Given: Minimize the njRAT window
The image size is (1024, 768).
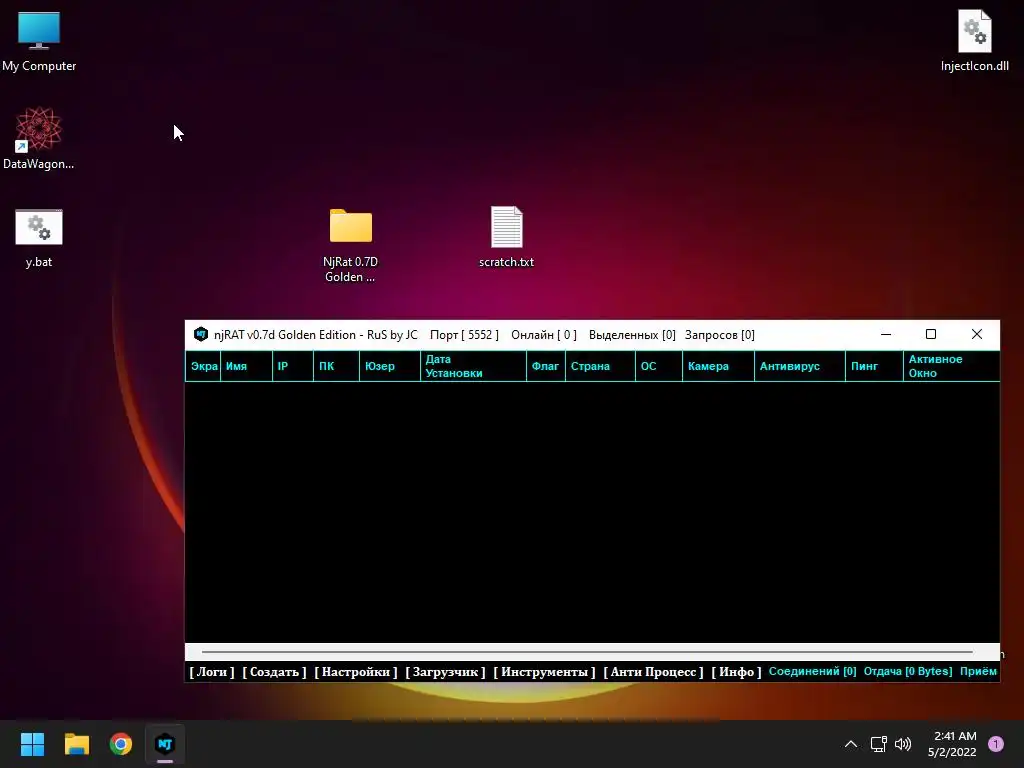Looking at the screenshot, I should click(x=886, y=334).
